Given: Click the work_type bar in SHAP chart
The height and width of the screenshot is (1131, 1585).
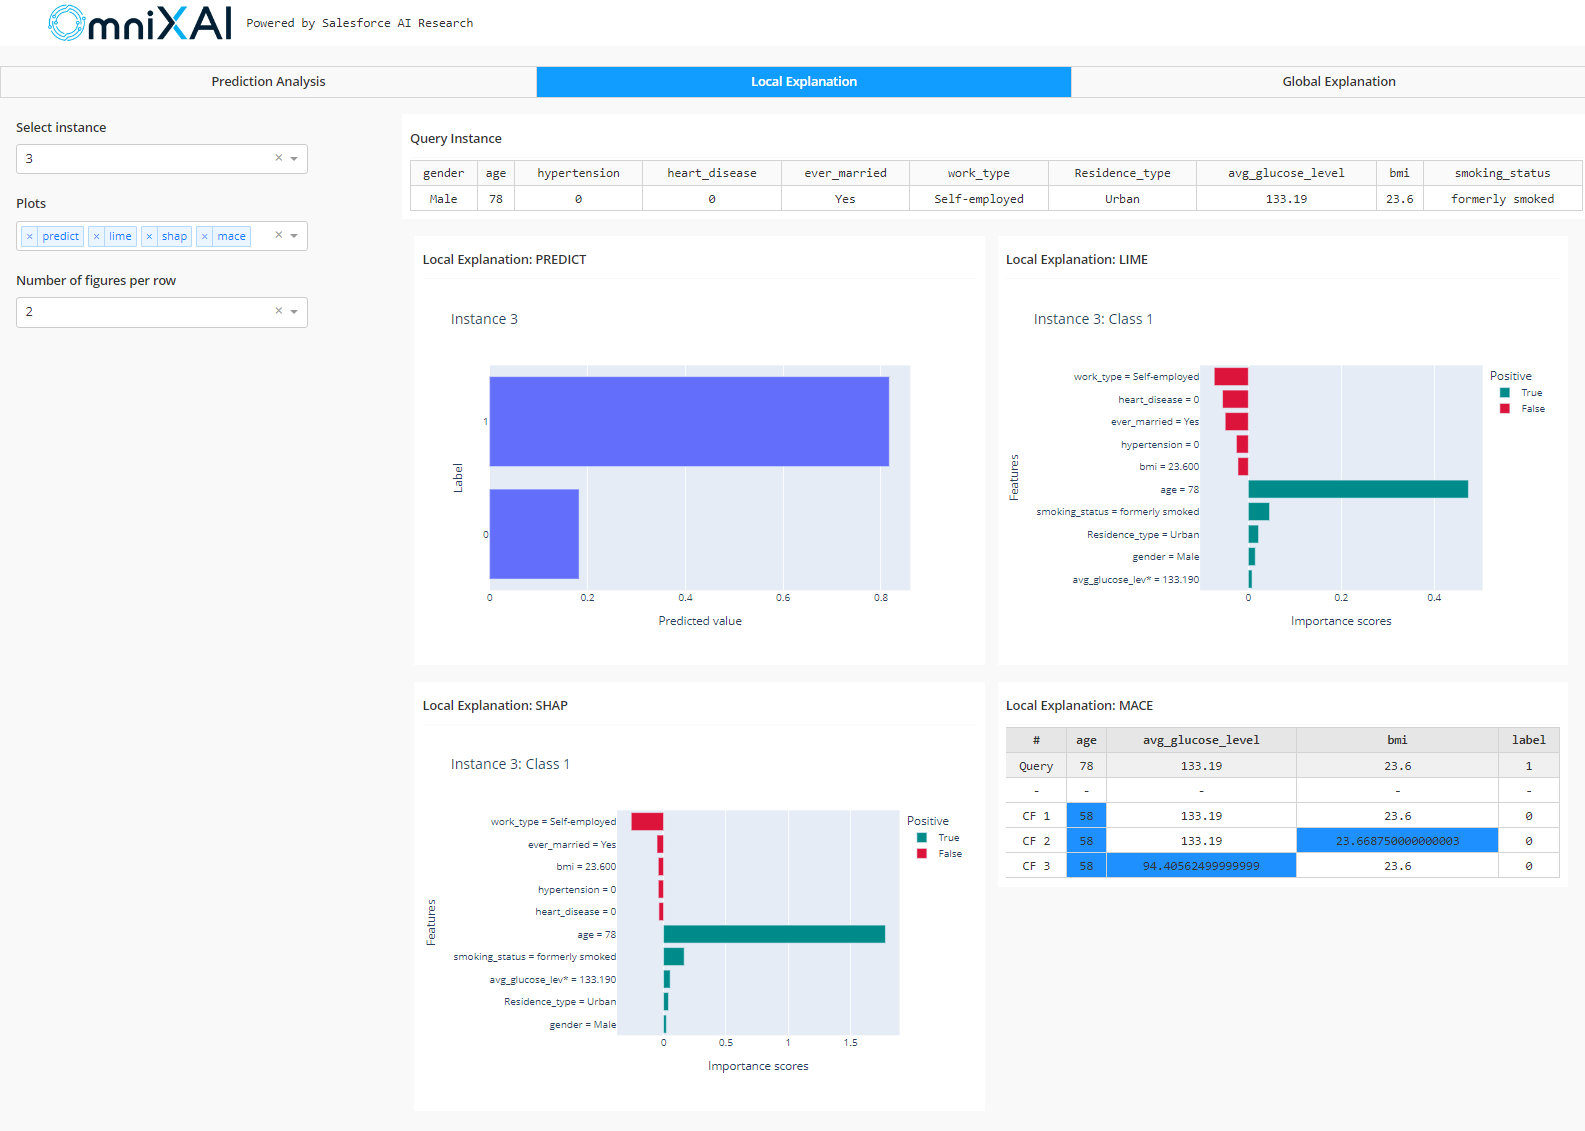Looking at the screenshot, I should point(647,822).
